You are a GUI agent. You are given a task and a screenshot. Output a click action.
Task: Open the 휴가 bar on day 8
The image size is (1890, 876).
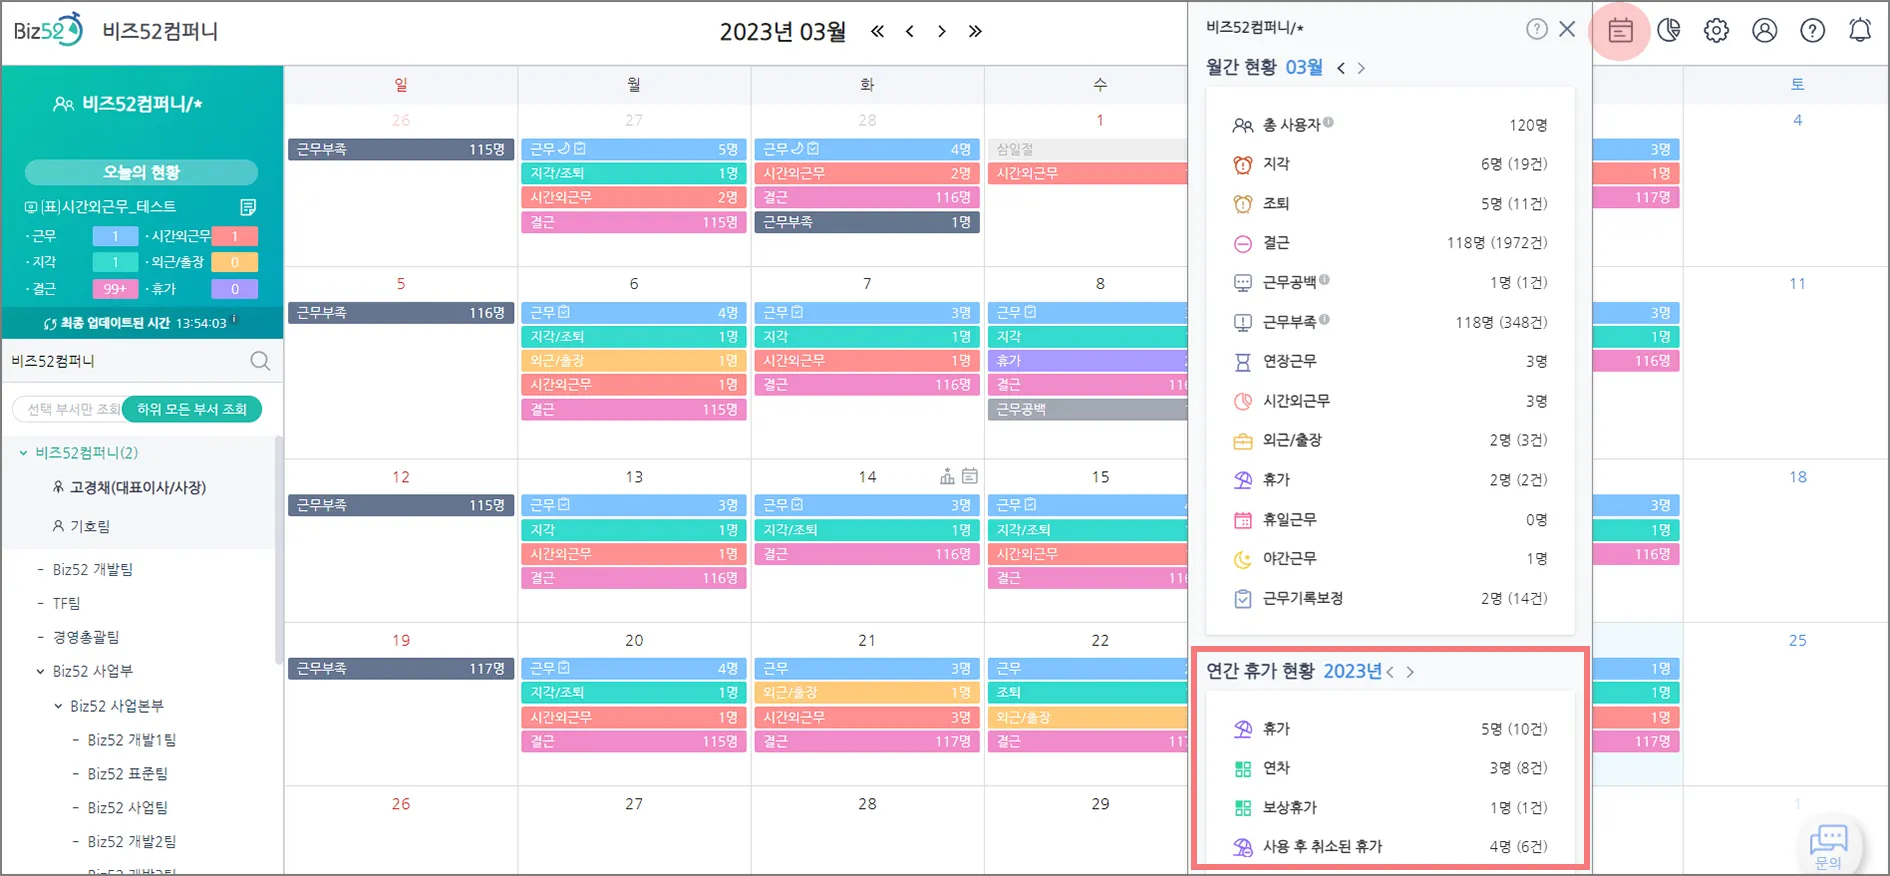[1088, 360]
